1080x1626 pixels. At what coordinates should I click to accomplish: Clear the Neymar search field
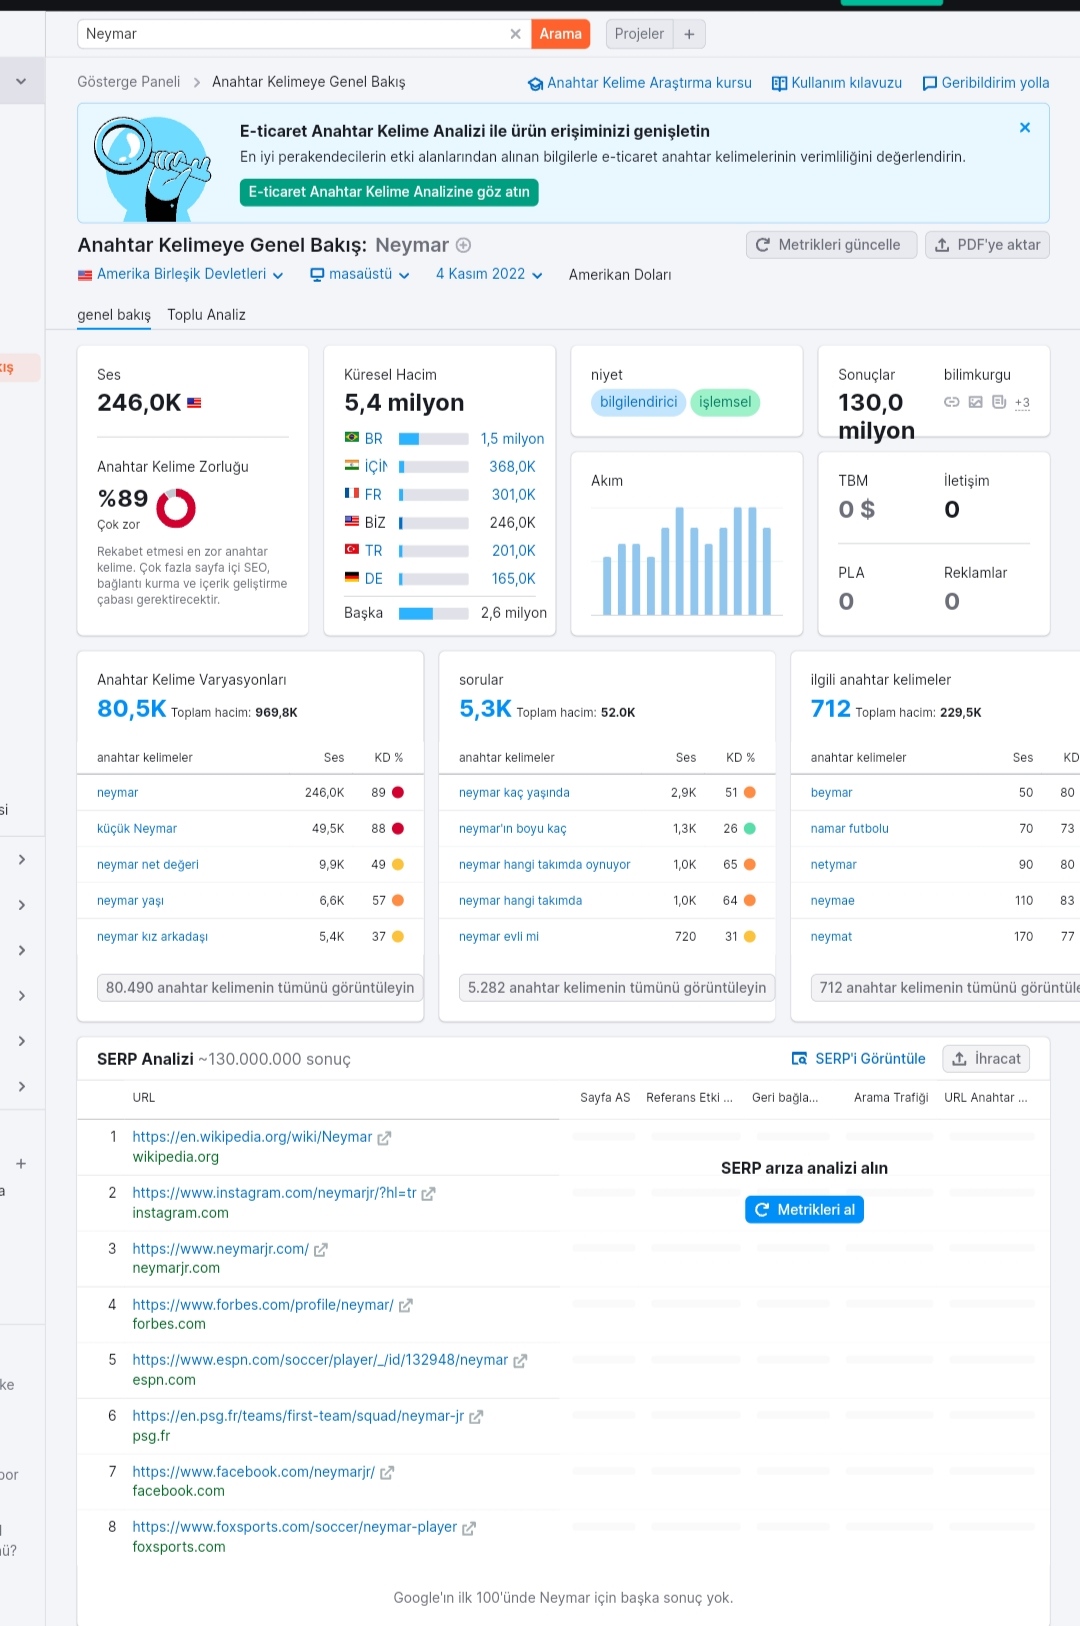(x=515, y=34)
